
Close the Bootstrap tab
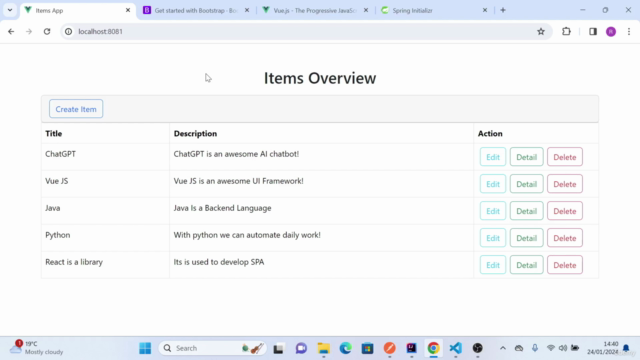[247, 10]
